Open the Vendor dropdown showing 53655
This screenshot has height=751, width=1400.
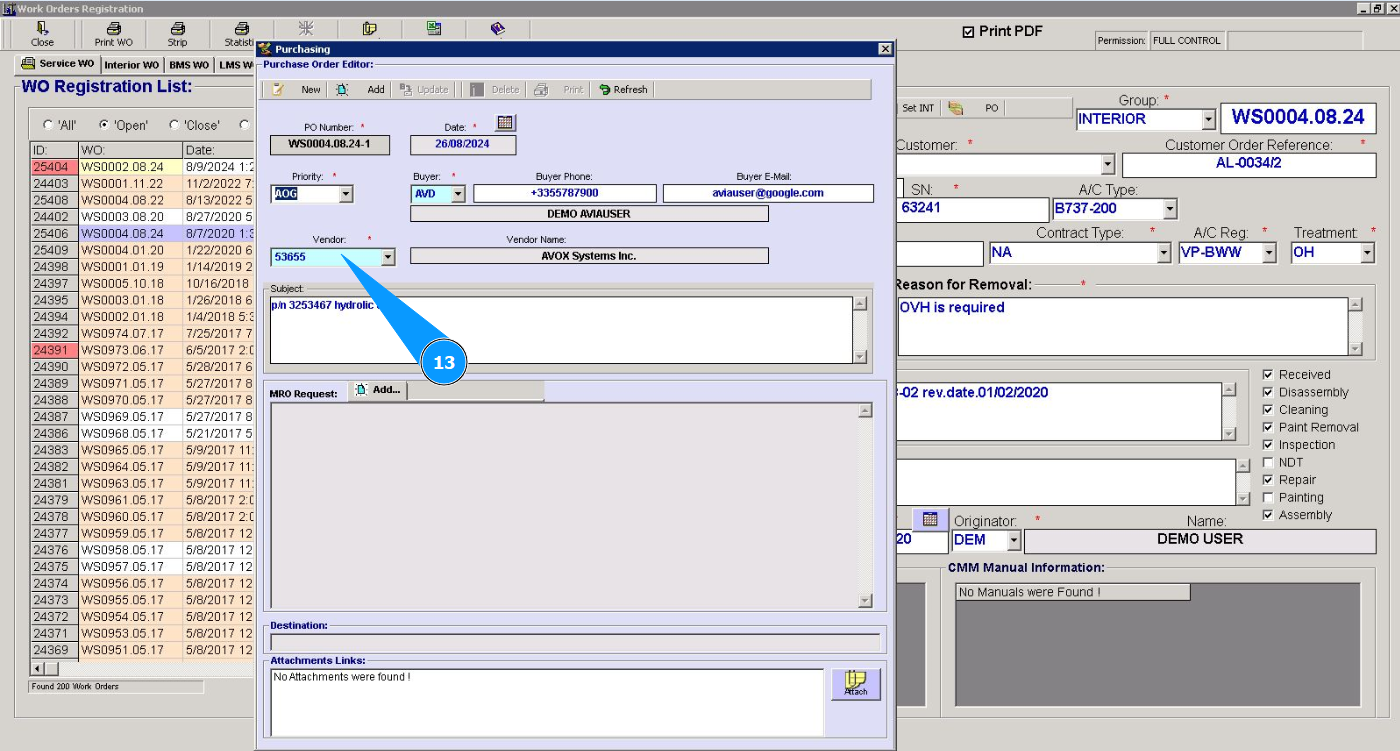click(388, 257)
